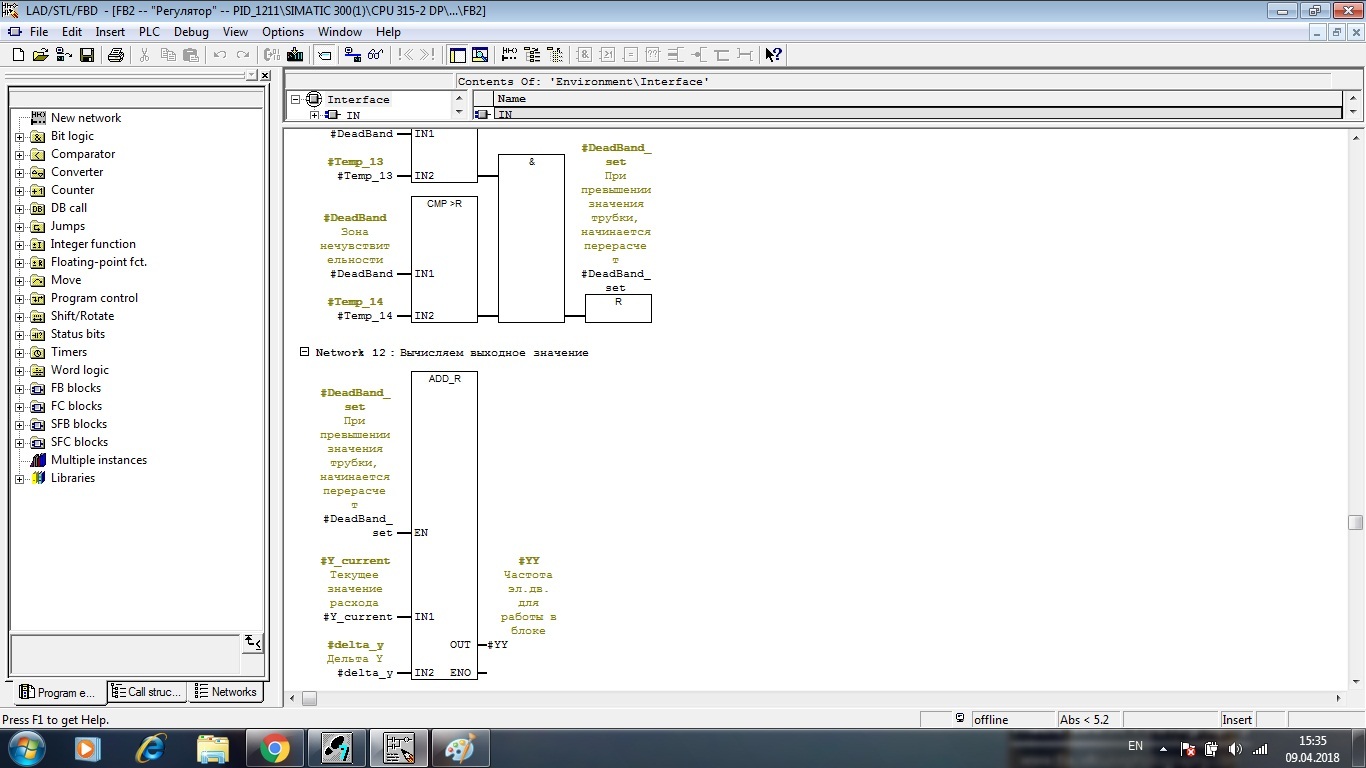Toggle the Details pane toolbar icon
Image resolution: width=1366 pixels, height=768 pixels.
point(480,55)
